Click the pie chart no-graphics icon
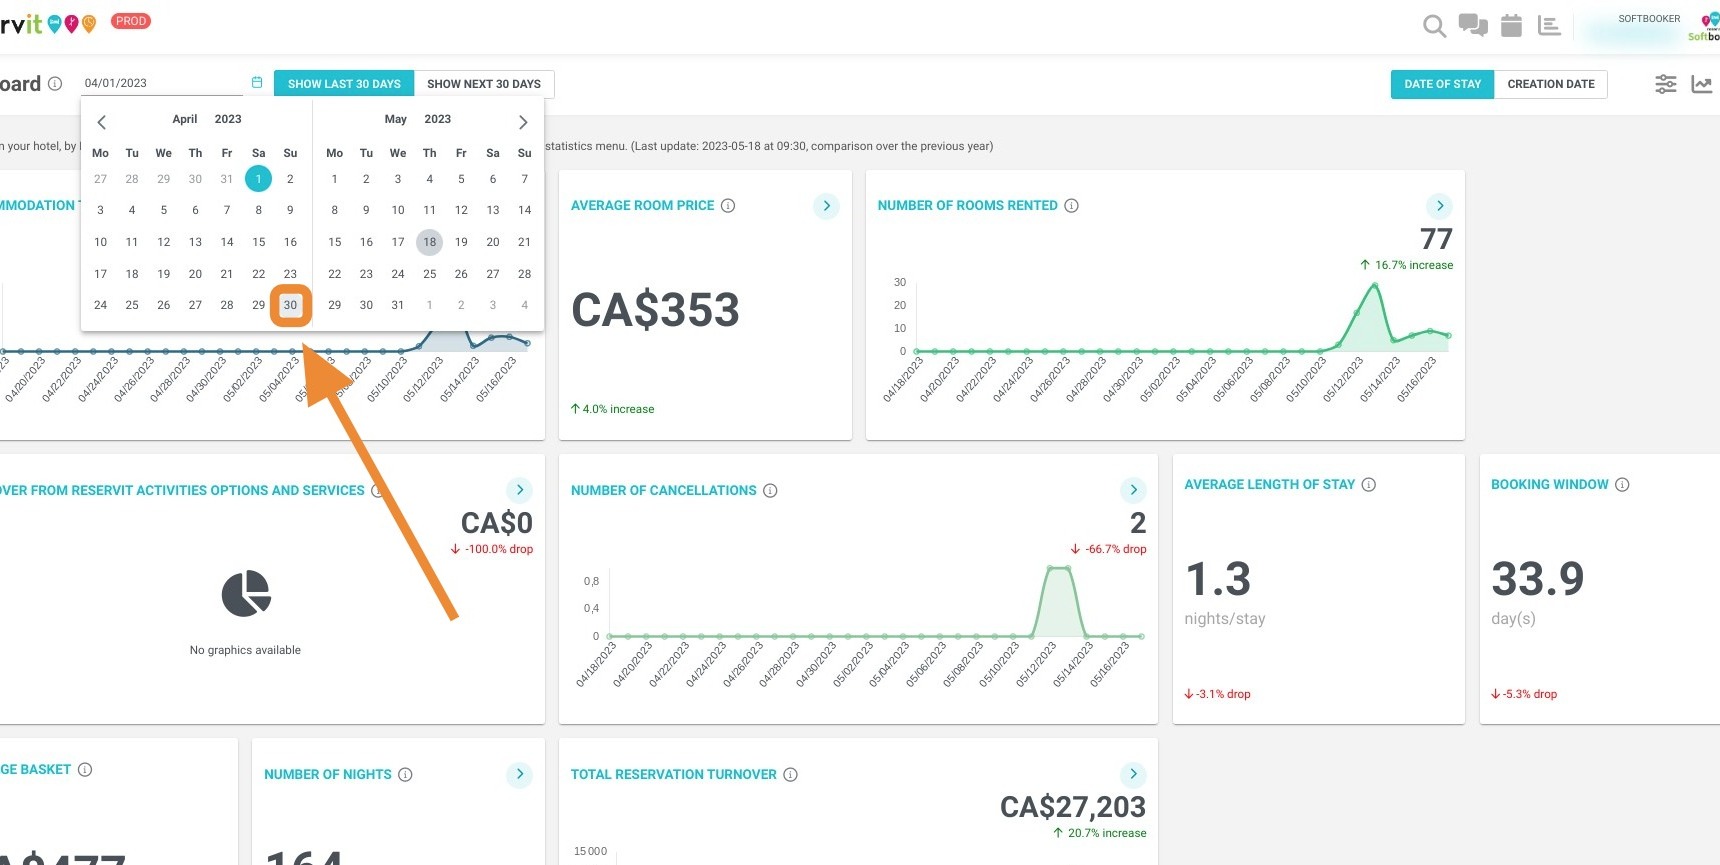 point(246,594)
